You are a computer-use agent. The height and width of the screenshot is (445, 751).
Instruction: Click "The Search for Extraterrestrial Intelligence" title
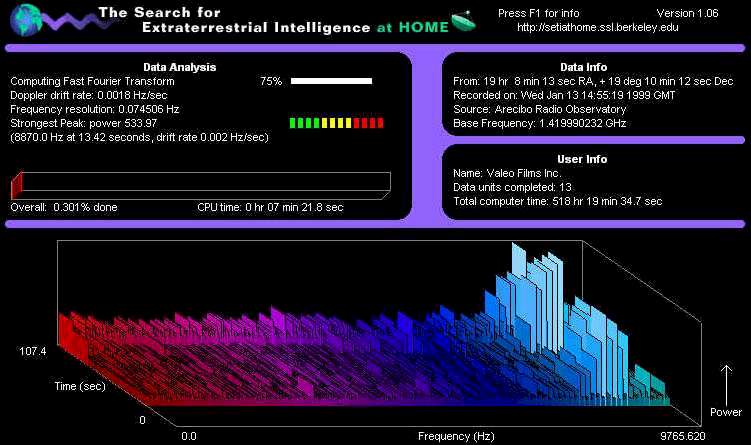click(x=234, y=20)
